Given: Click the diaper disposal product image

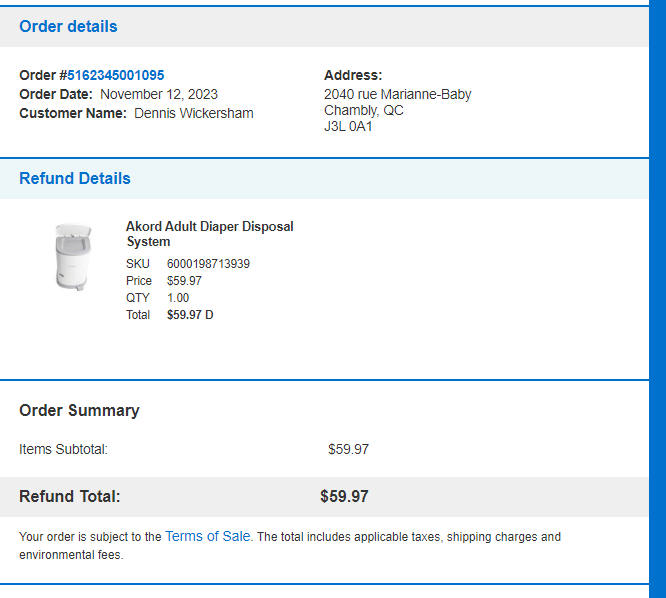Looking at the screenshot, I should tap(73, 257).
